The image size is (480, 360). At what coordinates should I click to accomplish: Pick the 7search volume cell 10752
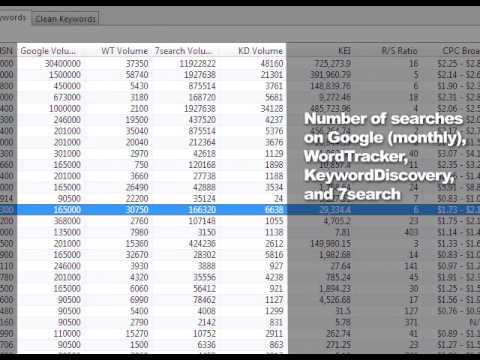[x=204, y=334]
